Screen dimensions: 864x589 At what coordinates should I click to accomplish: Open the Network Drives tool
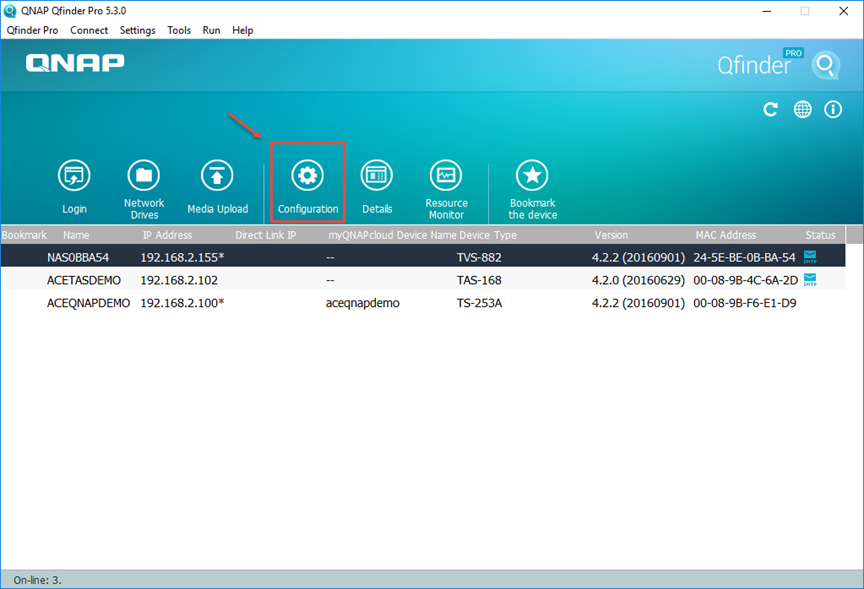tap(144, 176)
